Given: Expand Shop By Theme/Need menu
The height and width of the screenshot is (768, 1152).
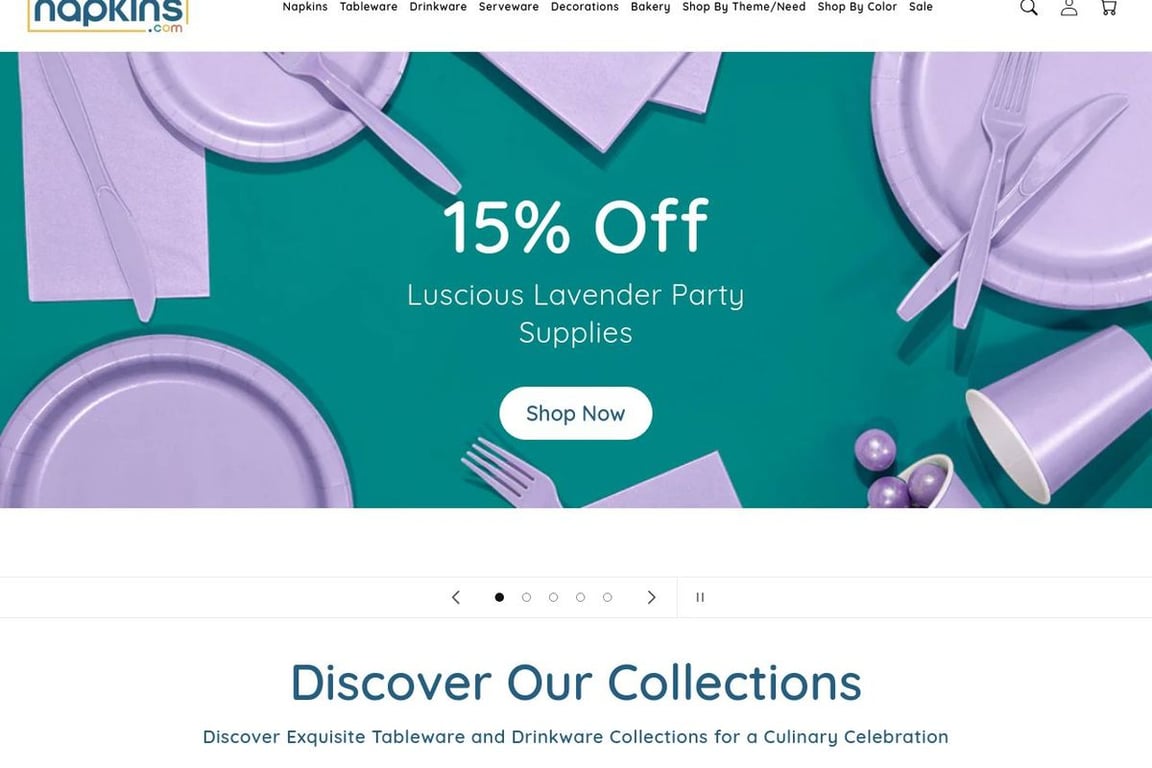Looking at the screenshot, I should click(x=744, y=7).
